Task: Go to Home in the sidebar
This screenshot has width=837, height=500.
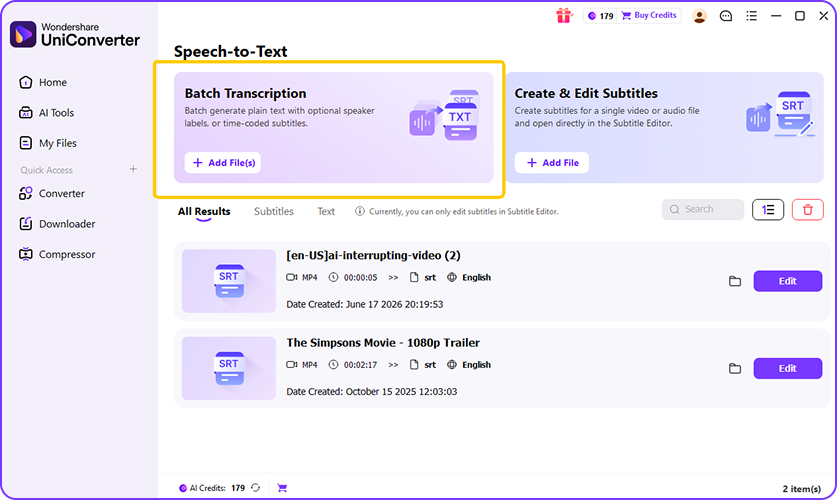Action: click(x=43, y=82)
